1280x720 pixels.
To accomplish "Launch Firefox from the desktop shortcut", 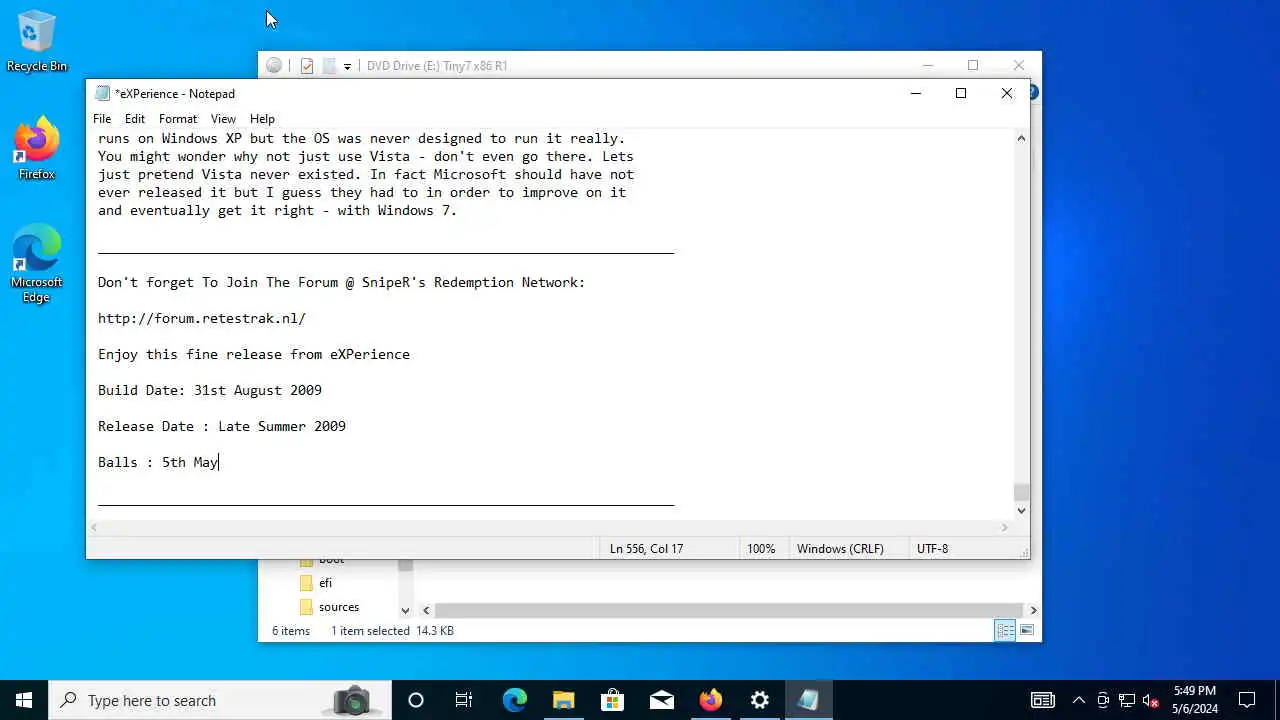I will pos(37,148).
